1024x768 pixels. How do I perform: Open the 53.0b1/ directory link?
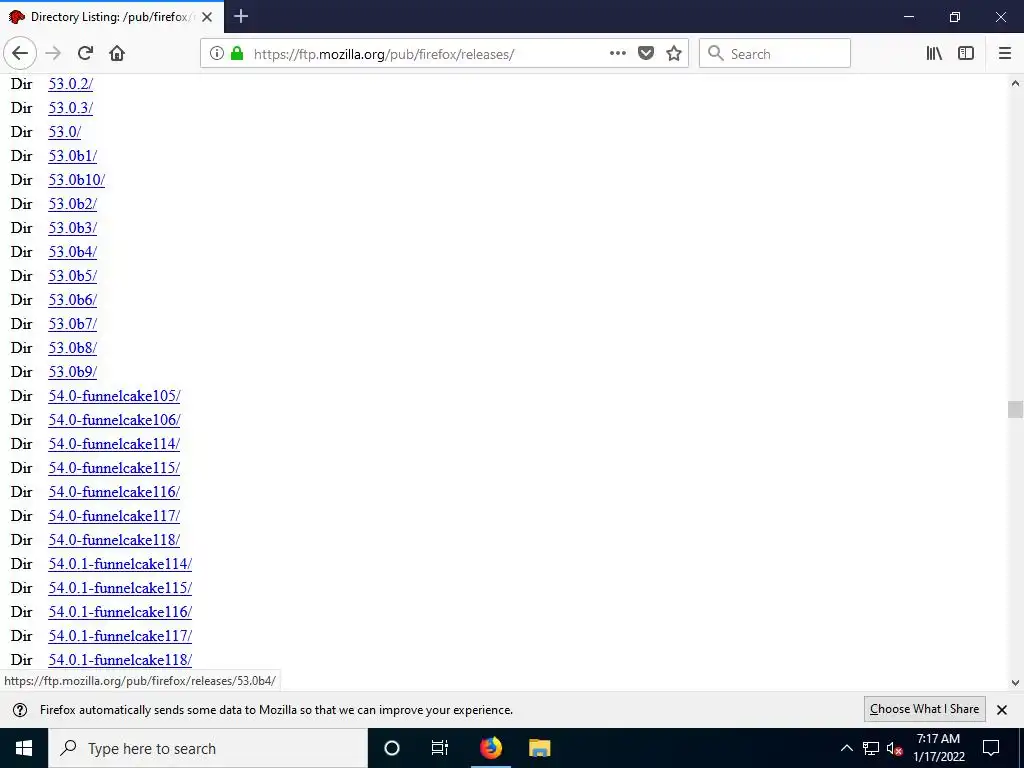(x=72, y=156)
